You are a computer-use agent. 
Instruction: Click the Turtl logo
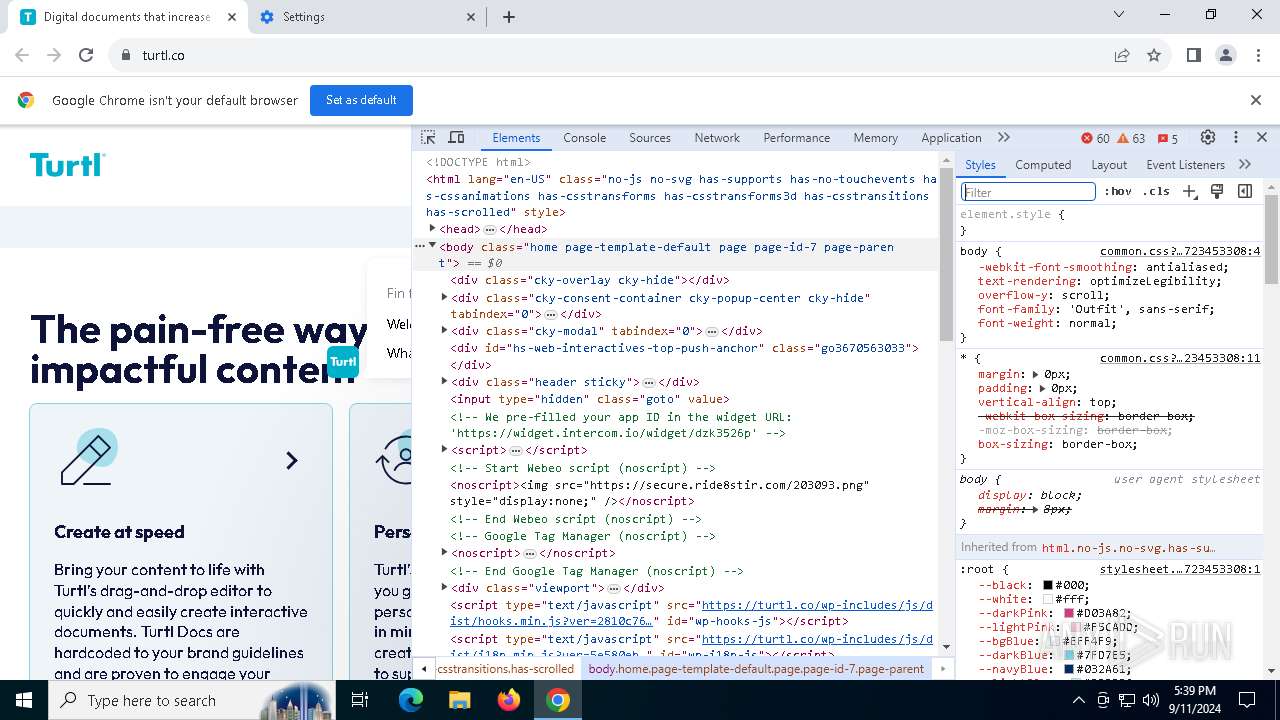(67, 165)
